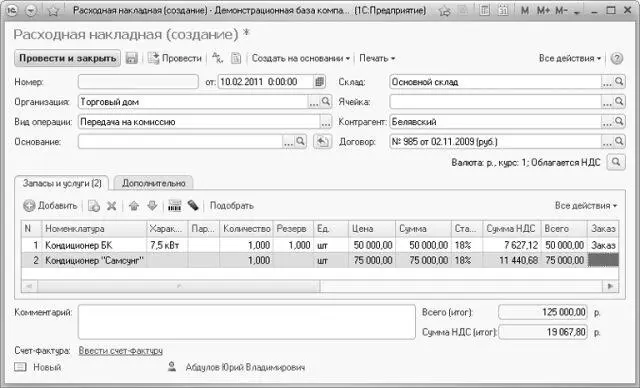Click the barcode scan icon

tap(174, 206)
